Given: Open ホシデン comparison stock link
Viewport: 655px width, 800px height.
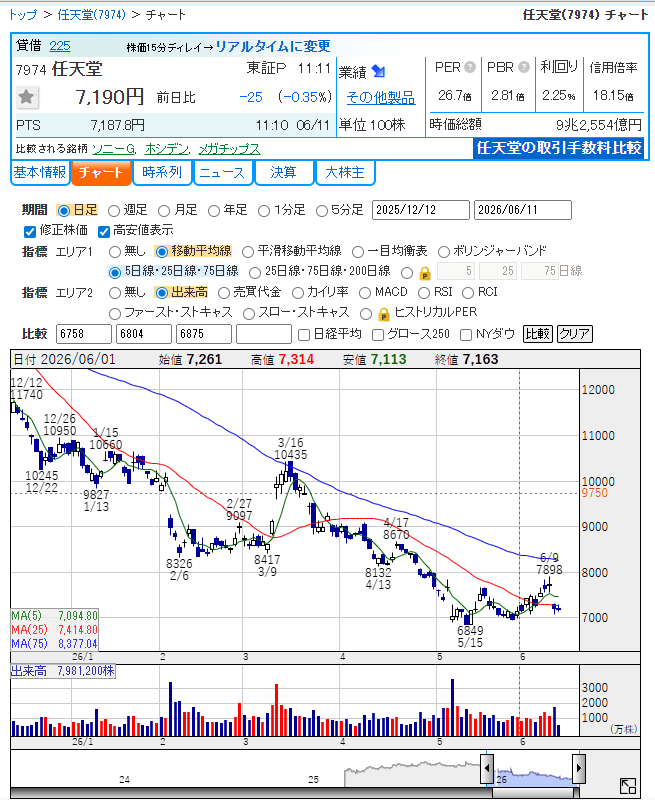Looking at the screenshot, I should click(167, 149).
